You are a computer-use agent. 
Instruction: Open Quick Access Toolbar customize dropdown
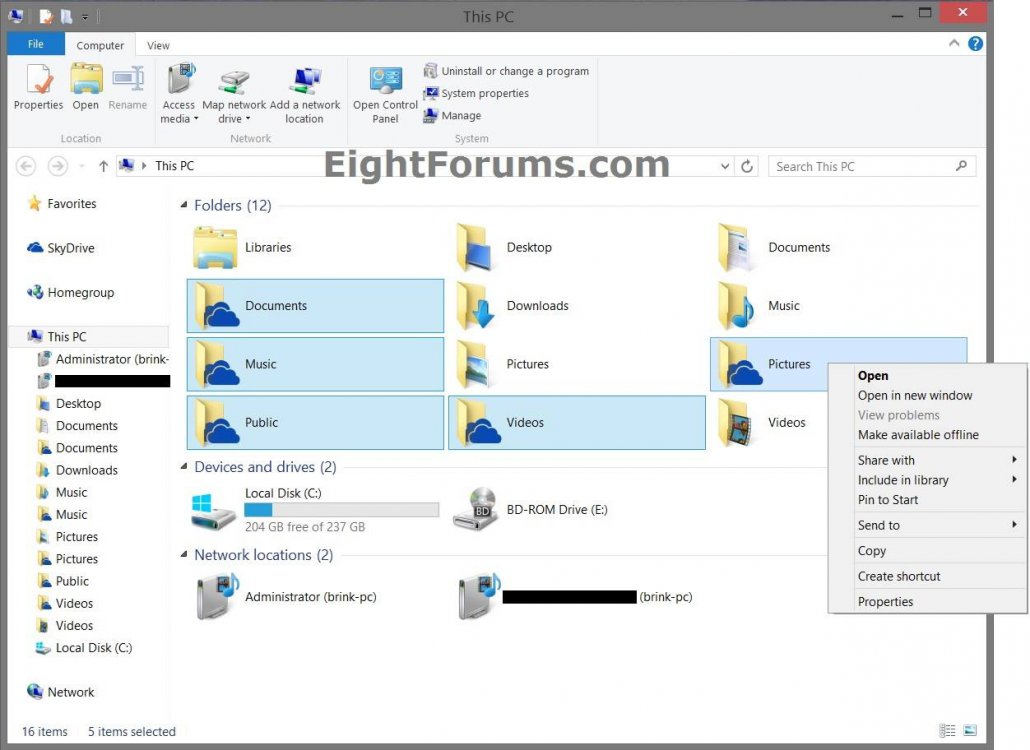[x=85, y=16]
